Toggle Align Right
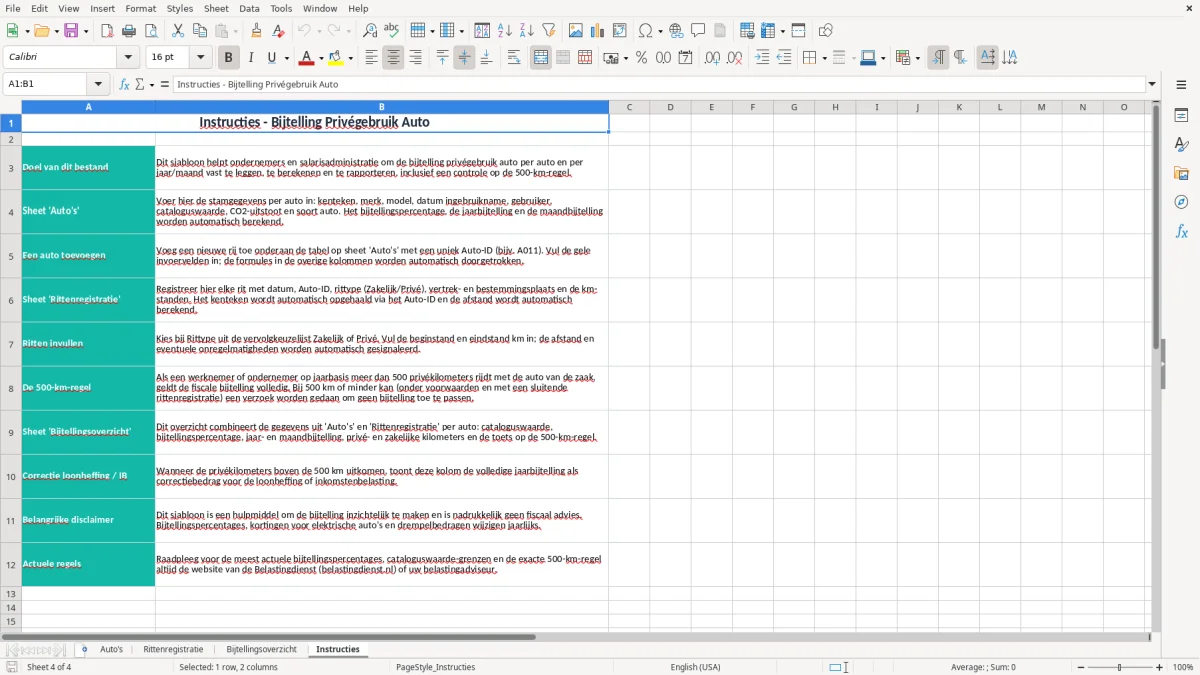This screenshot has height=675, width=1200. [x=415, y=58]
